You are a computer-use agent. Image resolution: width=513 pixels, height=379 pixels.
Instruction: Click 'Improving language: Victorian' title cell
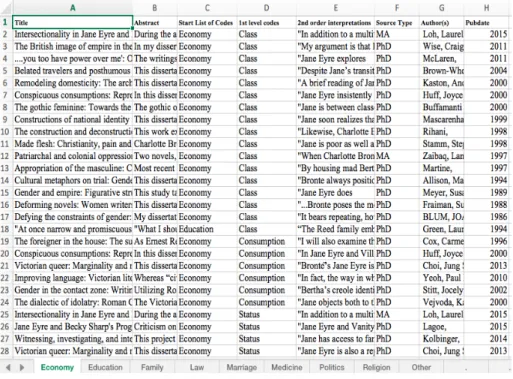pyautogui.click(x=72, y=278)
